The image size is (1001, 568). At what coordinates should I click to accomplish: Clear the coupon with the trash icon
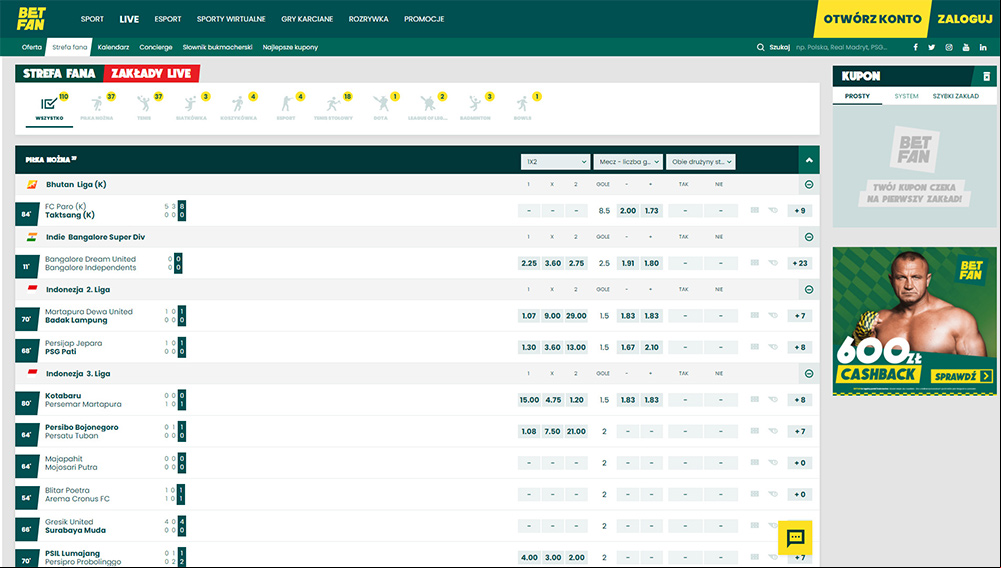[986, 77]
